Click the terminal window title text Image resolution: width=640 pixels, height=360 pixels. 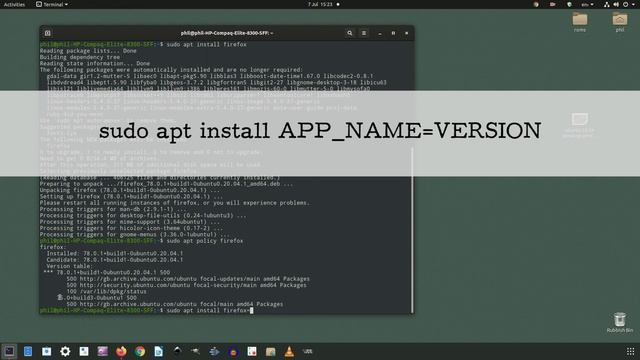click(227, 33)
